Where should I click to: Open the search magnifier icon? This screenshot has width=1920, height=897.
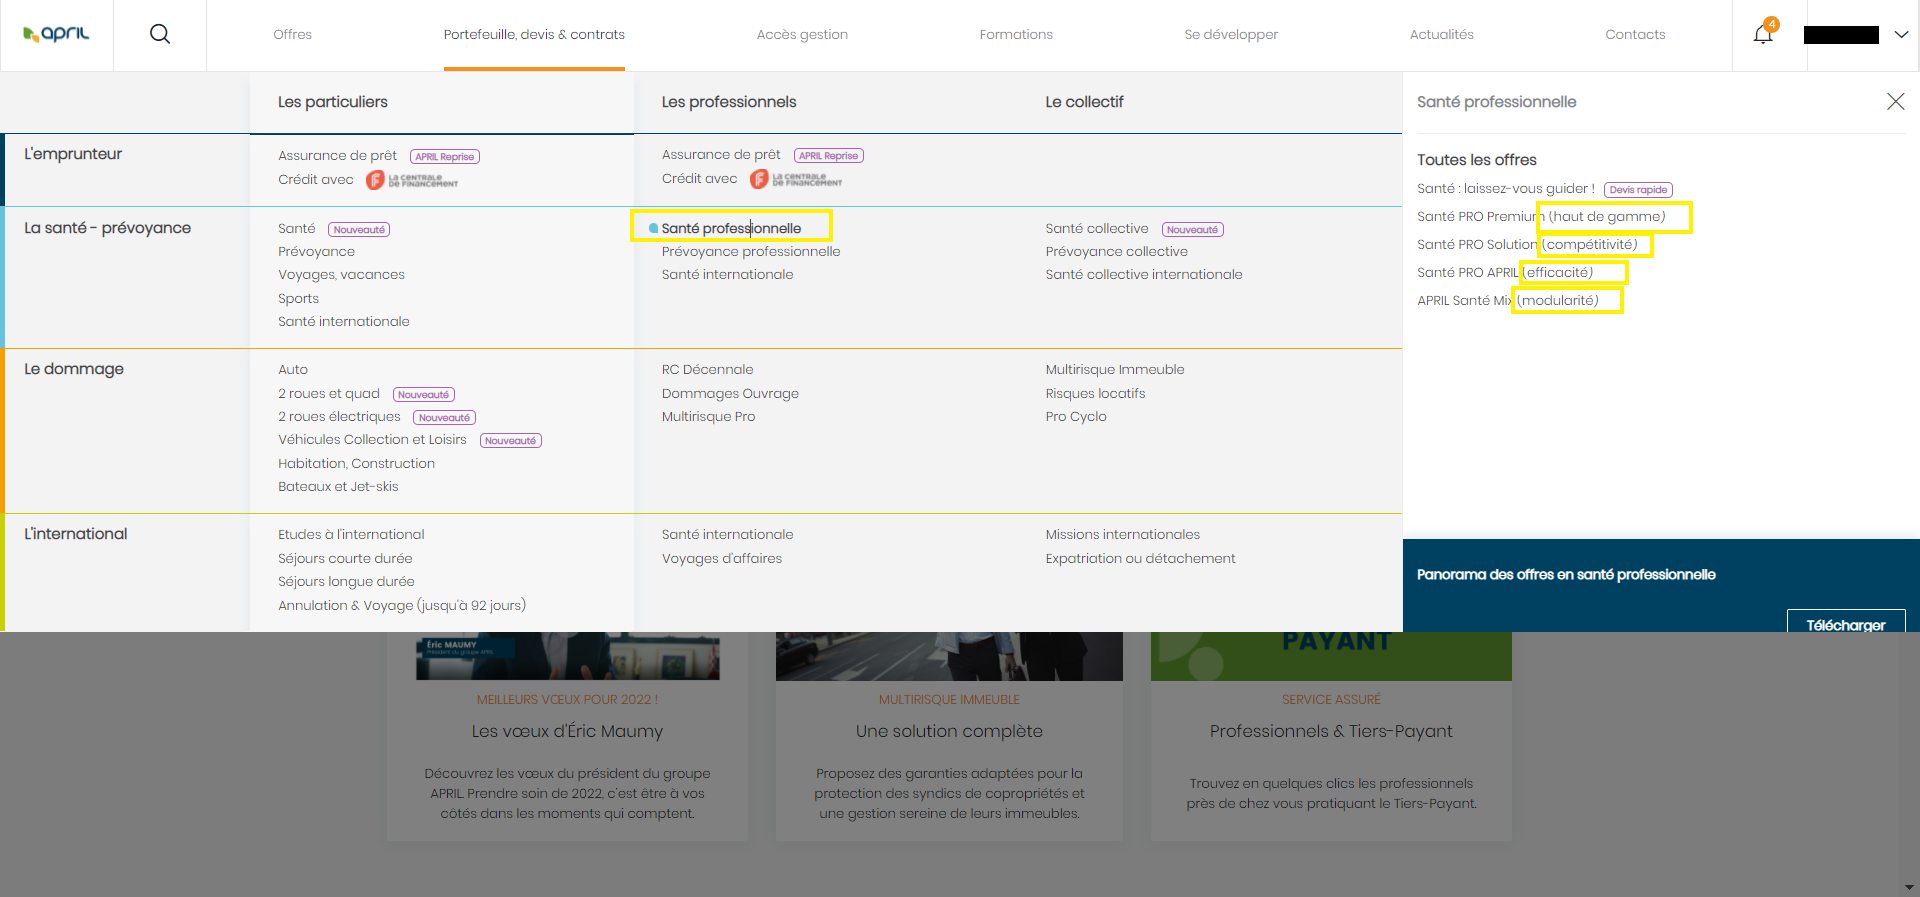click(160, 34)
